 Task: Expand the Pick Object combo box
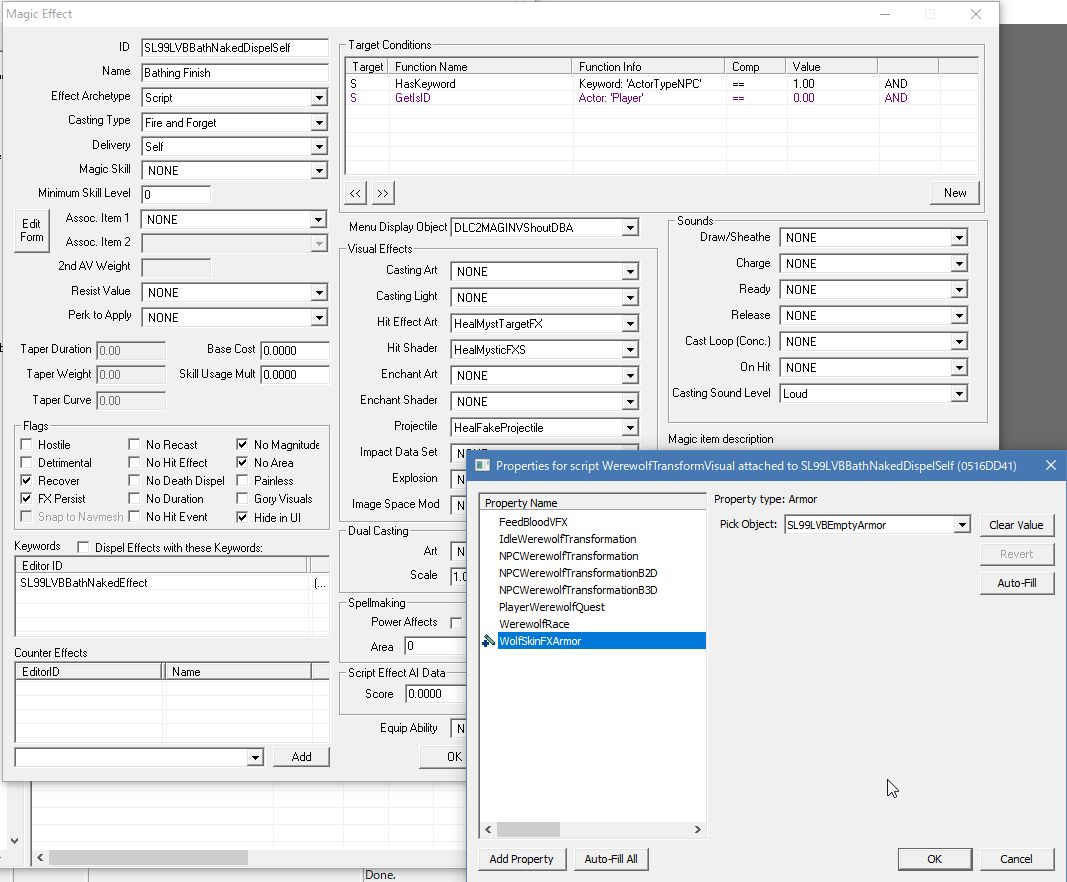(x=961, y=525)
